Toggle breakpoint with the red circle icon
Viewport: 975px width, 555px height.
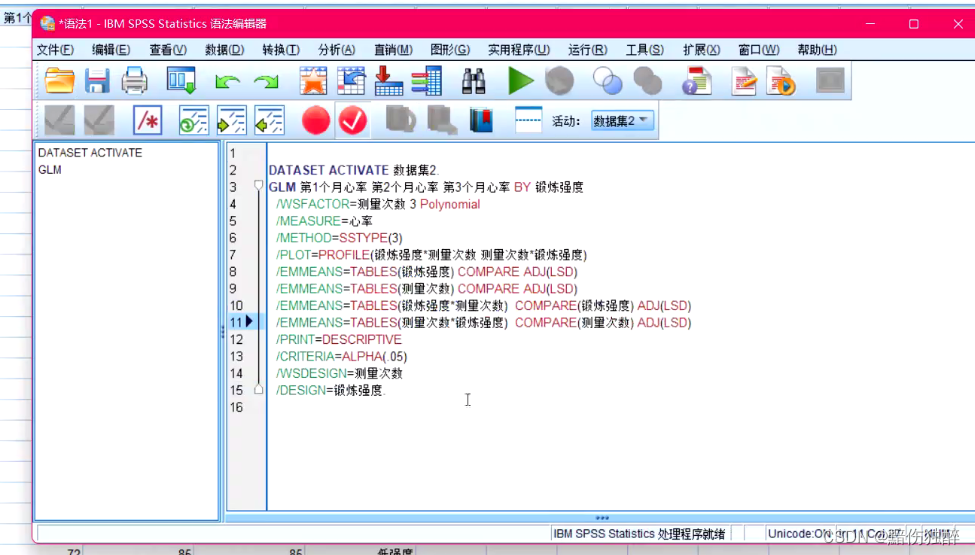pyautogui.click(x=316, y=120)
